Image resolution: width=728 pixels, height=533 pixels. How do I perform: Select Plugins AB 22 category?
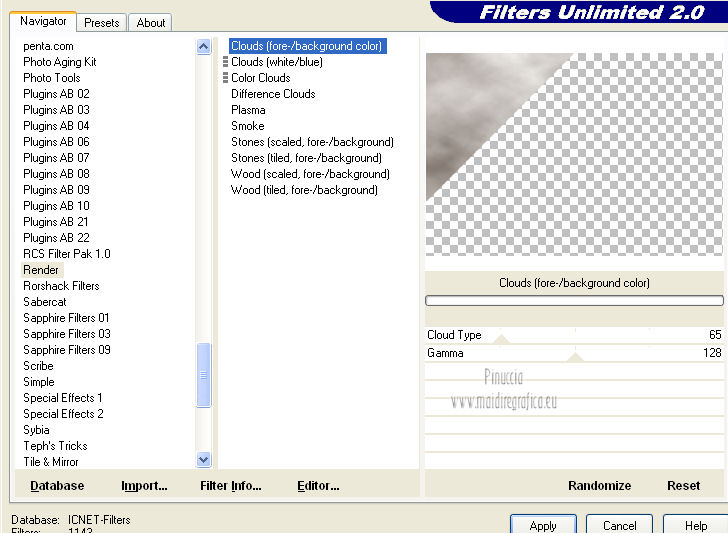click(x=56, y=238)
